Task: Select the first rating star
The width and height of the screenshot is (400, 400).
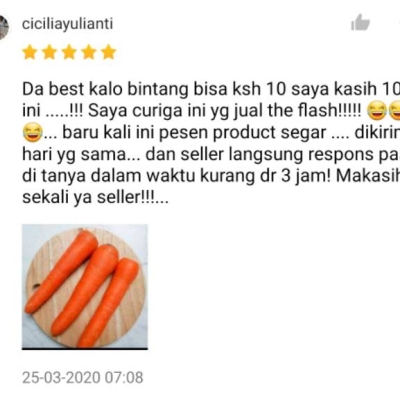Action: (30, 52)
